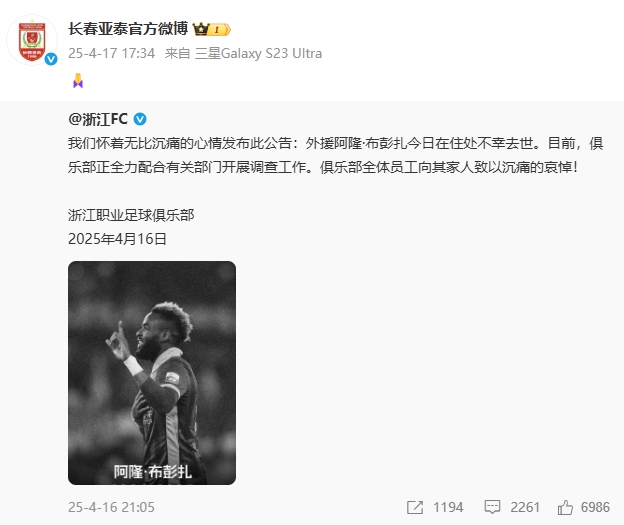The height and width of the screenshot is (525, 624).
Task: Click the candle prayer emoji
Action: (78, 81)
